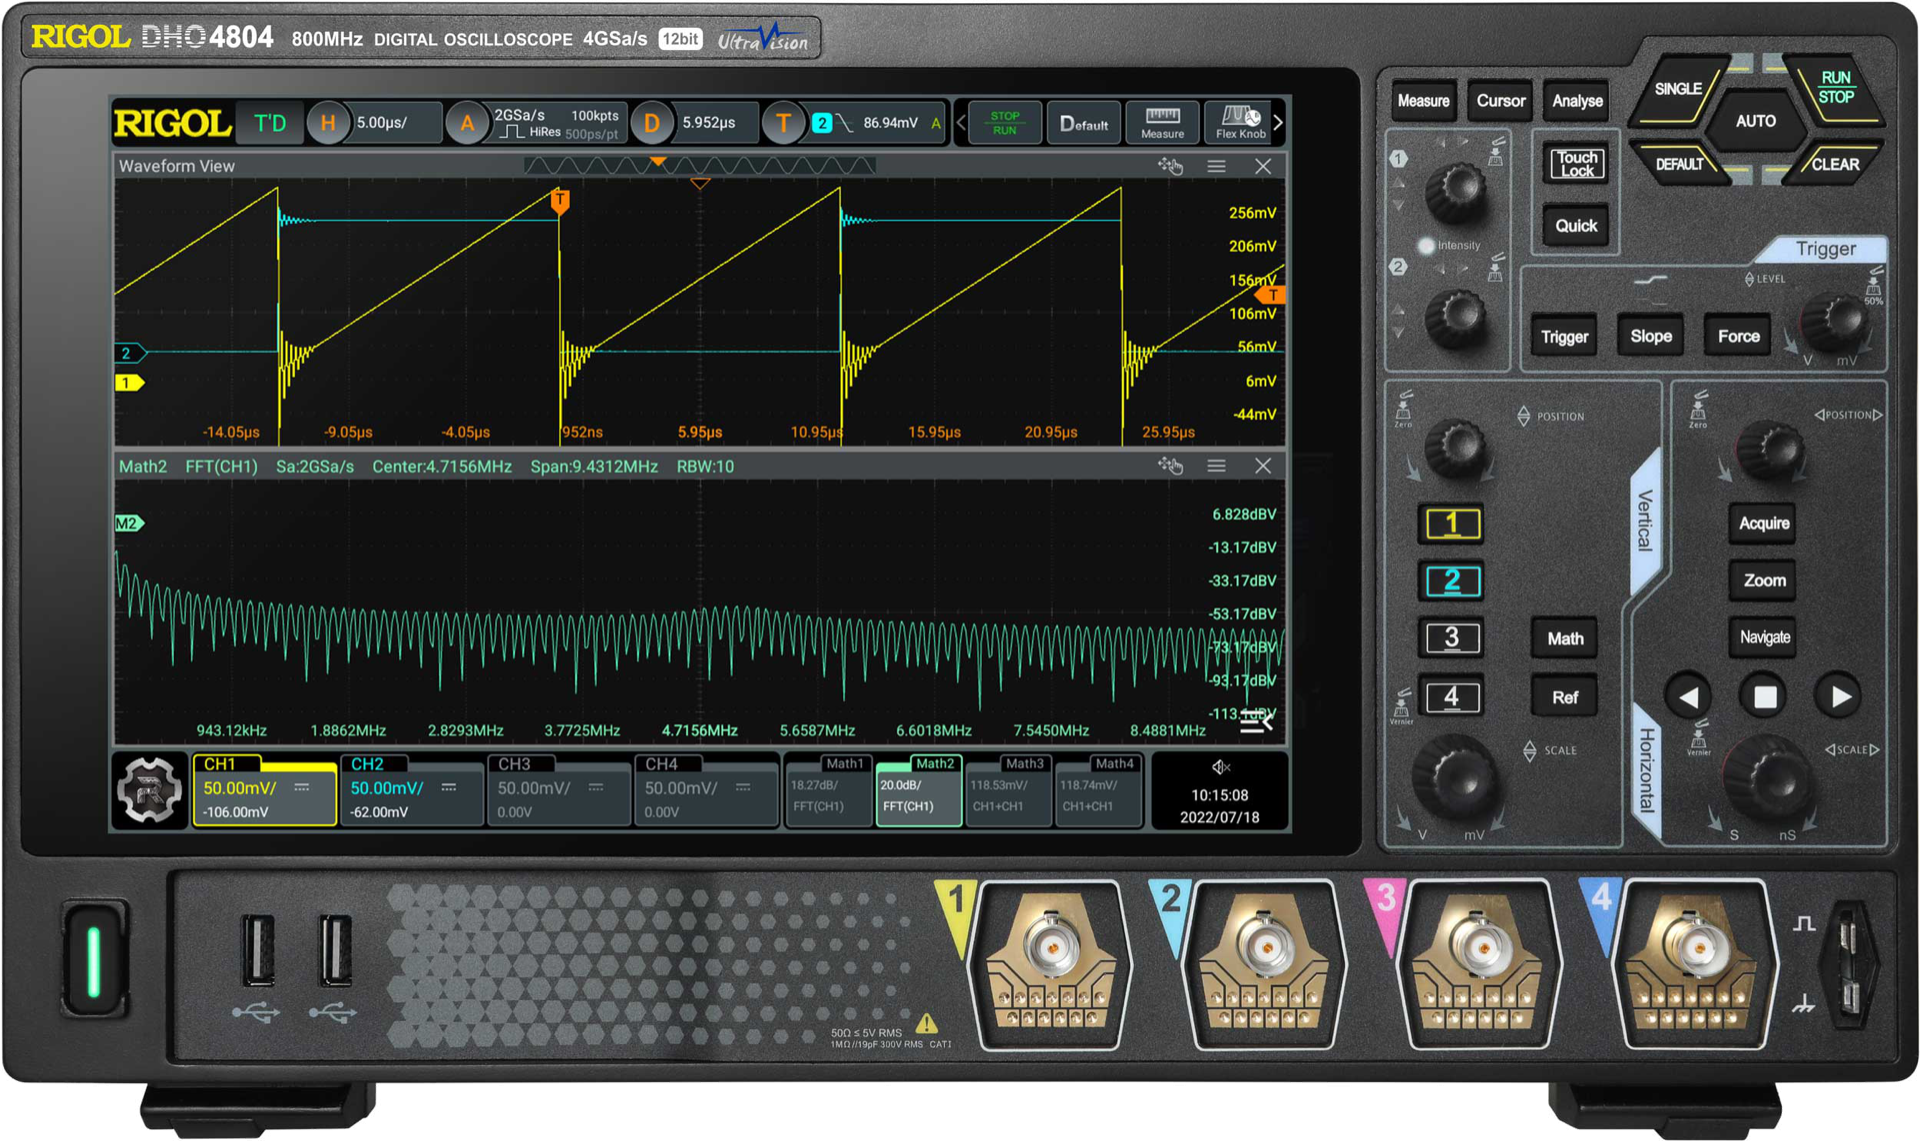Click the CLEAR button
Screen dimensions: 1920x1141
(1835, 164)
